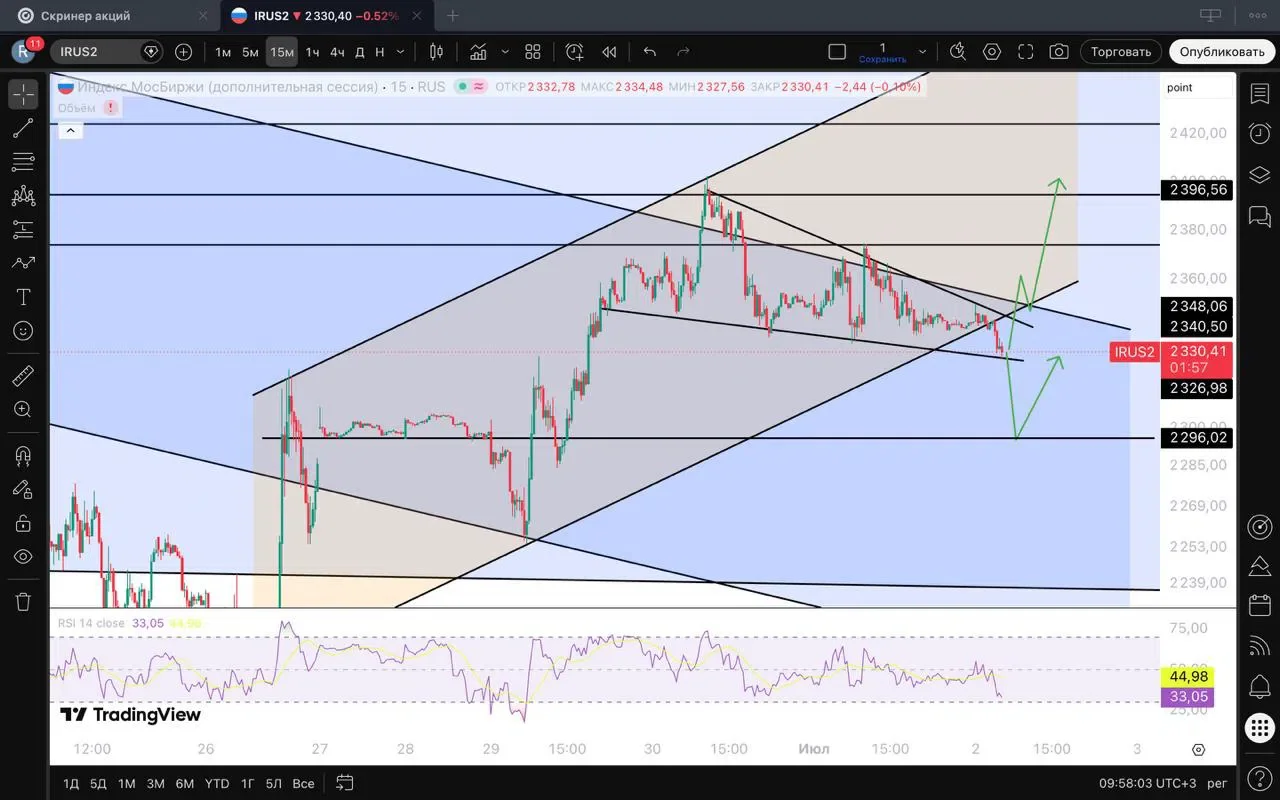Click the Опубликовать button

point(1222,52)
